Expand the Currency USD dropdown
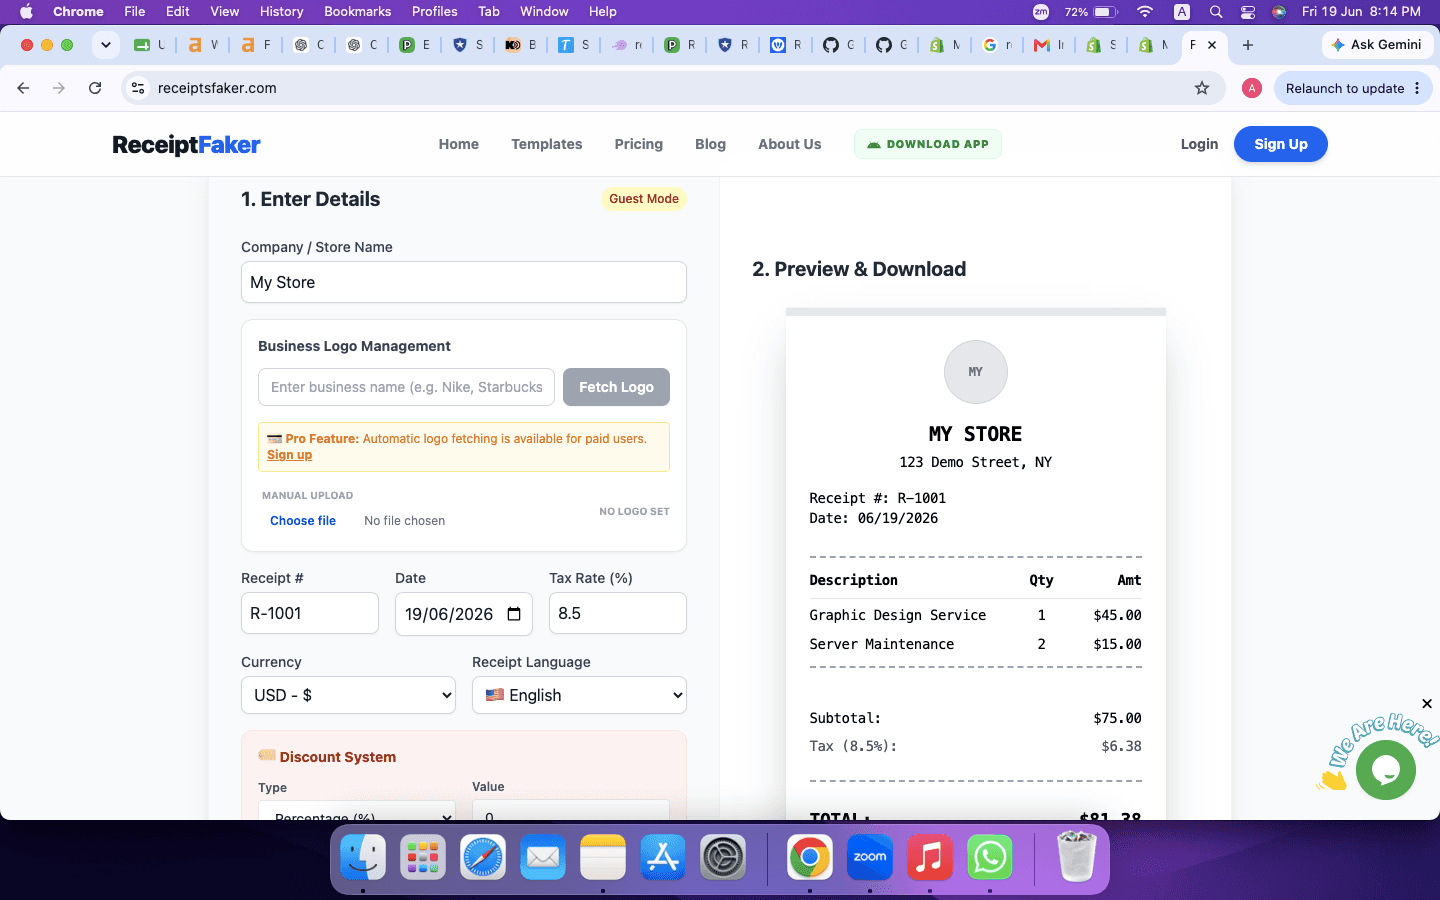The height and width of the screenshot is (900, 1440). 348,695
